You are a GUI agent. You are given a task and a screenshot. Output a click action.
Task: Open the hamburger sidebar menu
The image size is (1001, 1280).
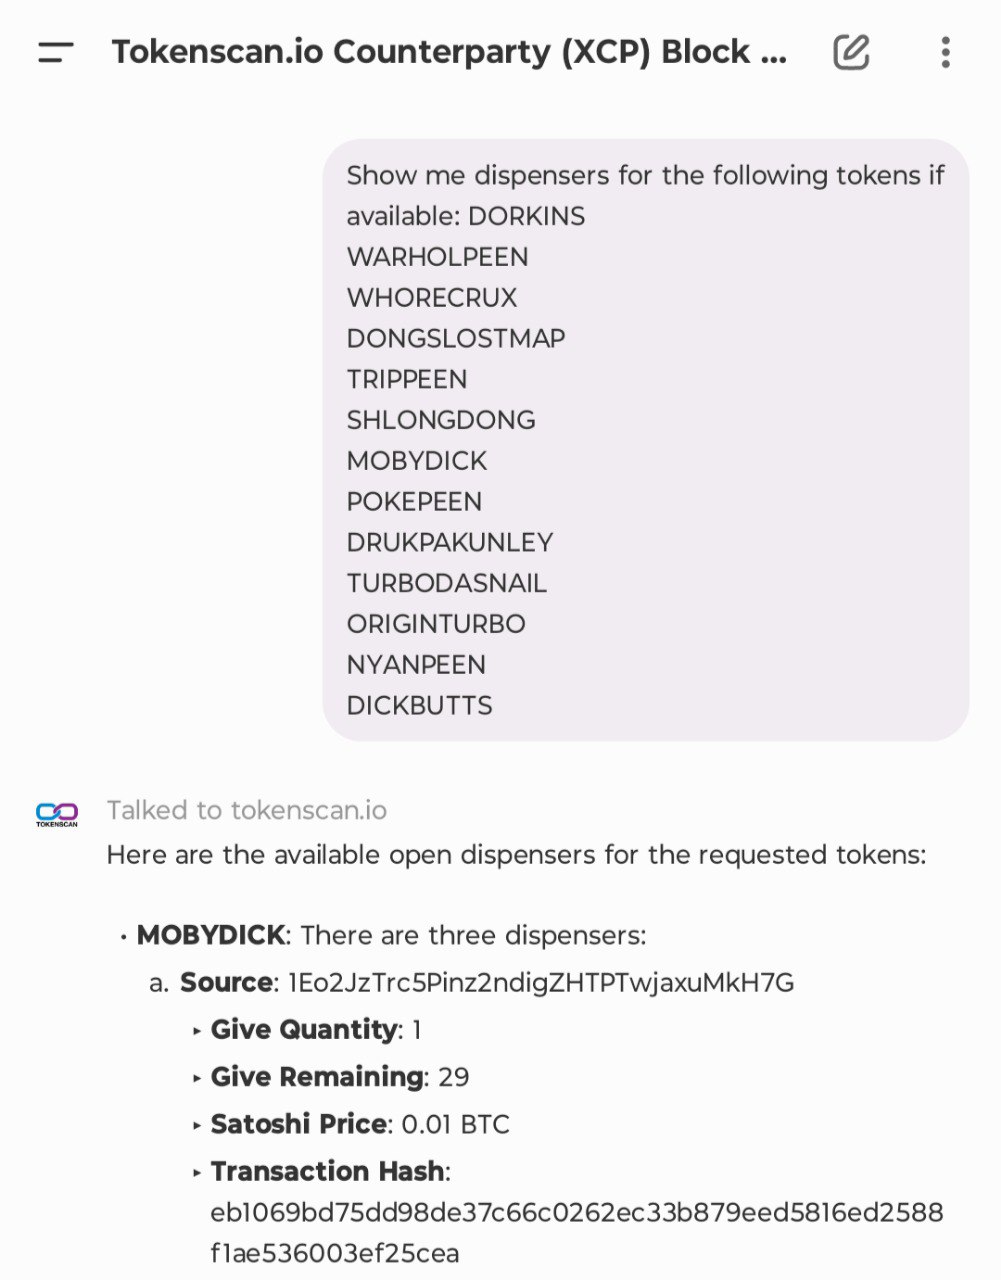[x=56, y=52]
